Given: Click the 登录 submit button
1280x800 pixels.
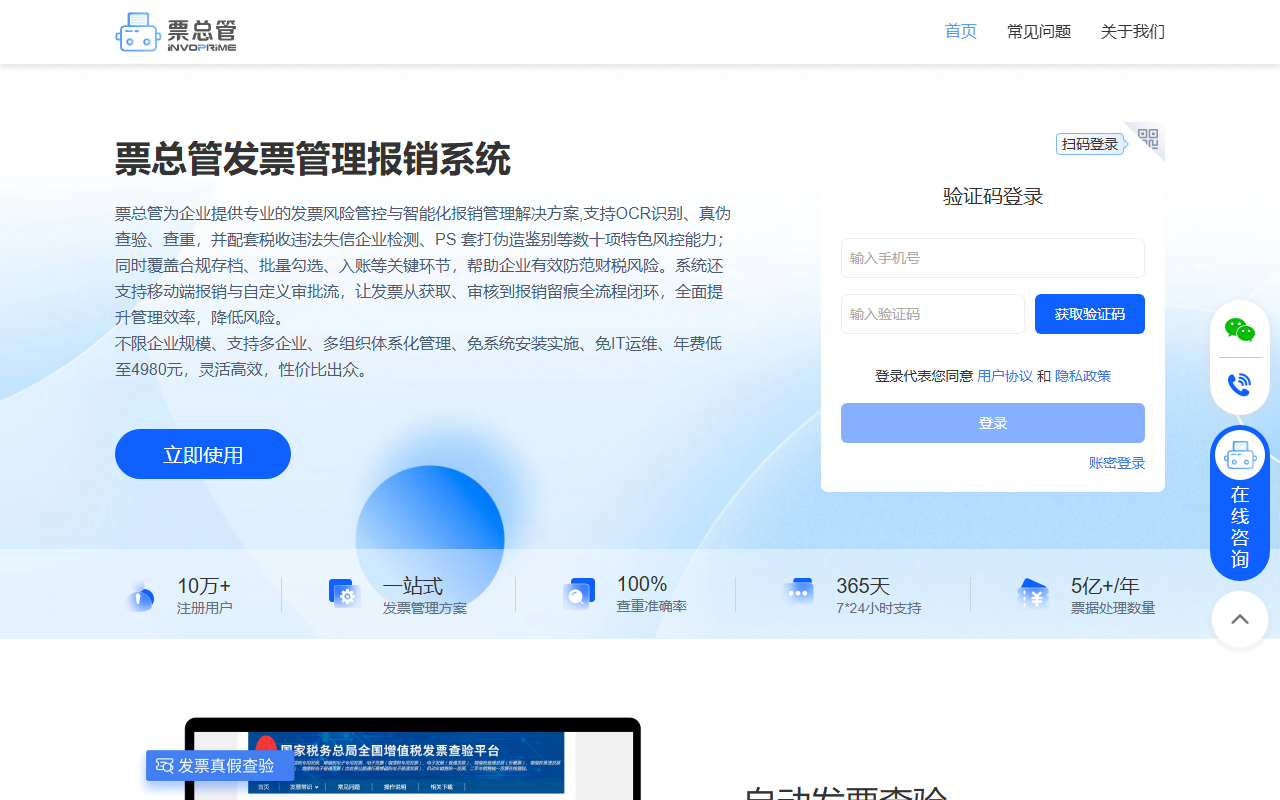Looking at the screenshot, I should [993, 423].
